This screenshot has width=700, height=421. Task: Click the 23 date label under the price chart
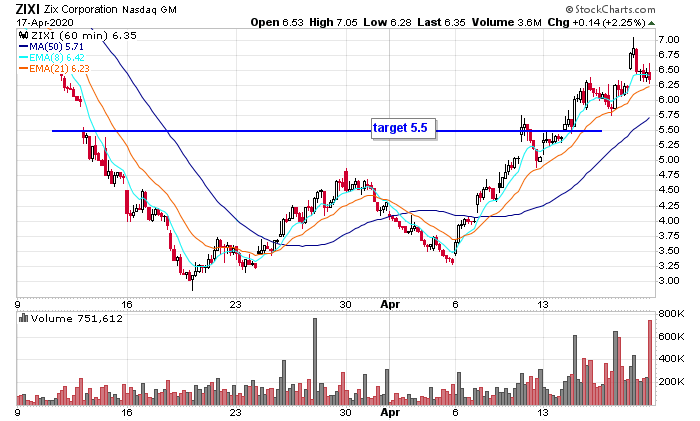pos(235,304)
